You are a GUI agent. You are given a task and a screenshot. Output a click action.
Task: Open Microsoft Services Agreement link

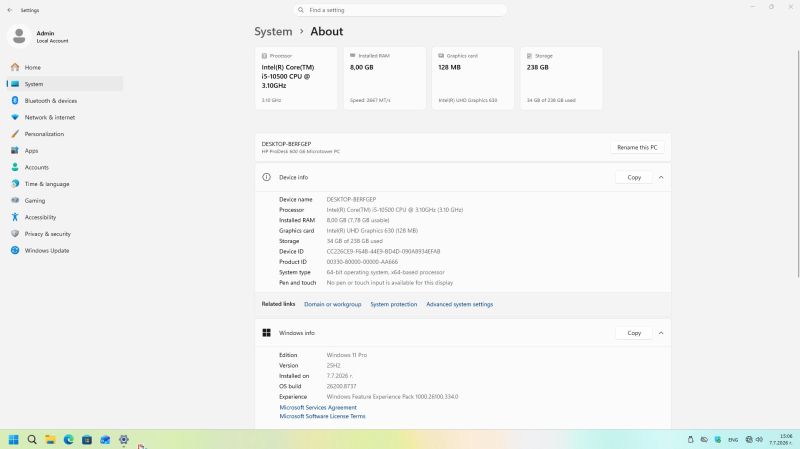[x=318, y=407]
